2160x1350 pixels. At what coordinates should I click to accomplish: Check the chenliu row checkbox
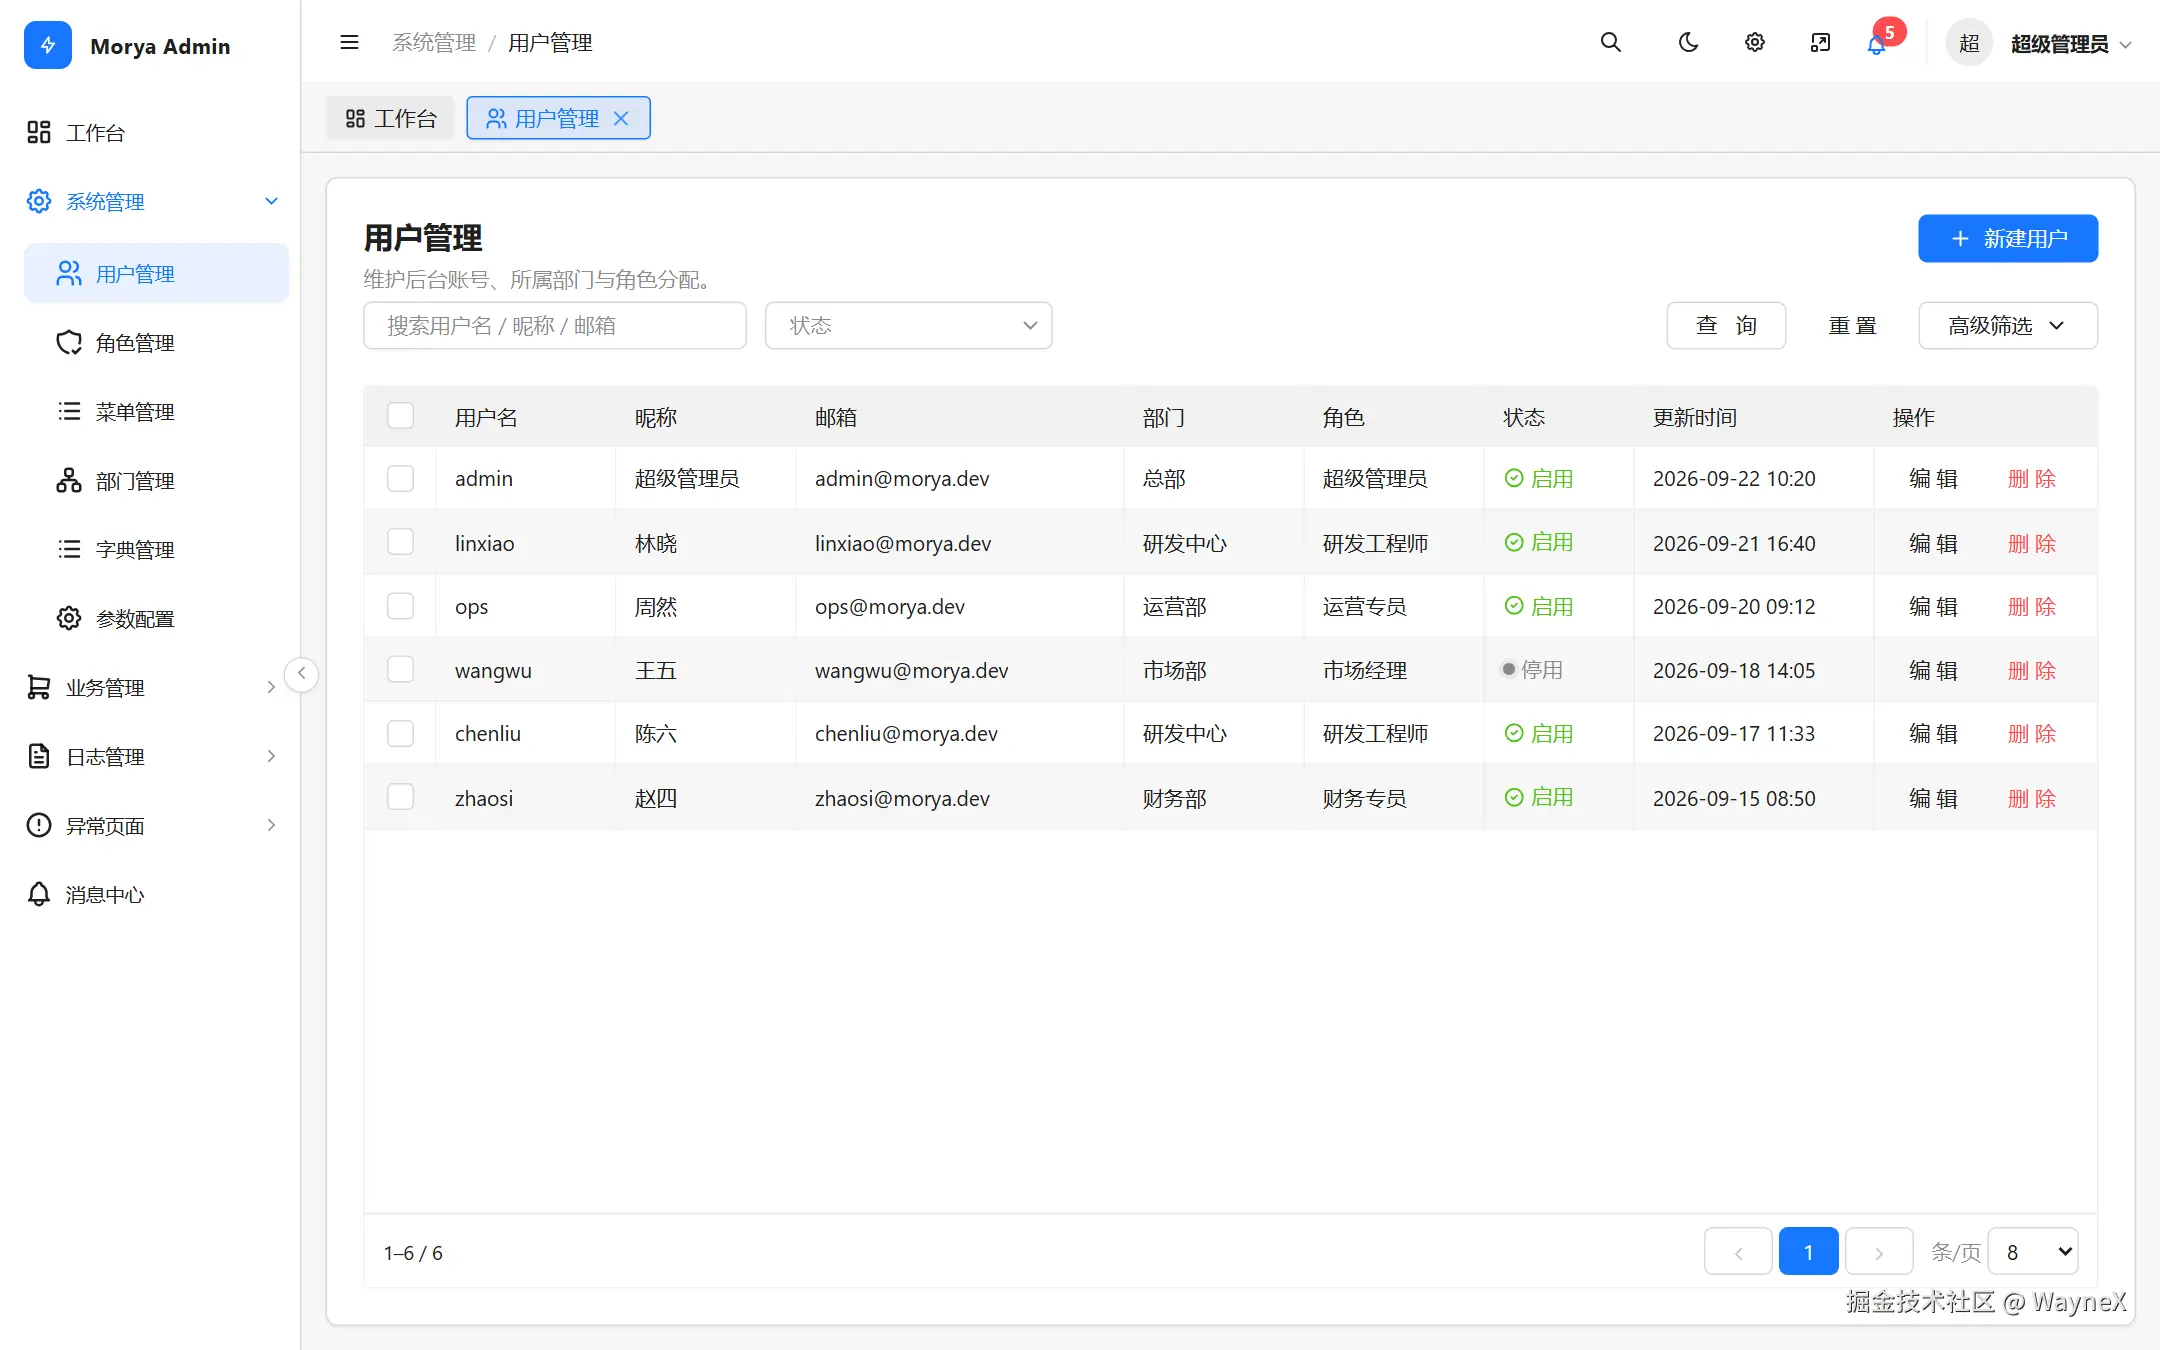coord(400,733)
